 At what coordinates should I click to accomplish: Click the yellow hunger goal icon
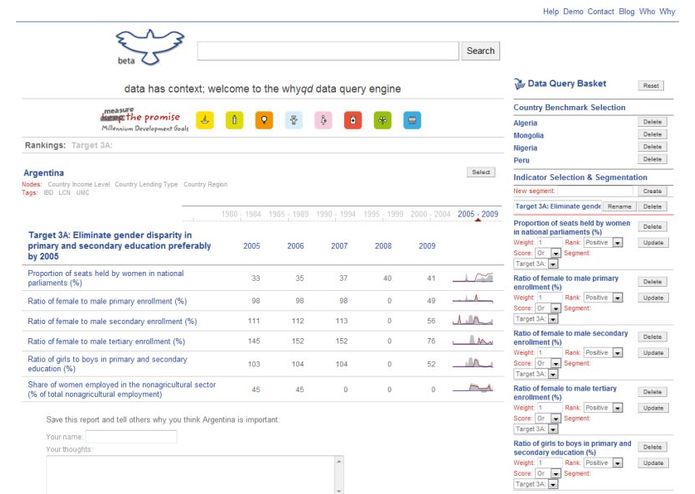205,120
